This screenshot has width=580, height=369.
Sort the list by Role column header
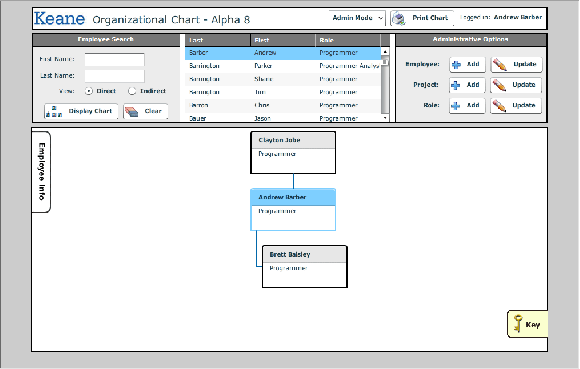(348, 40)
